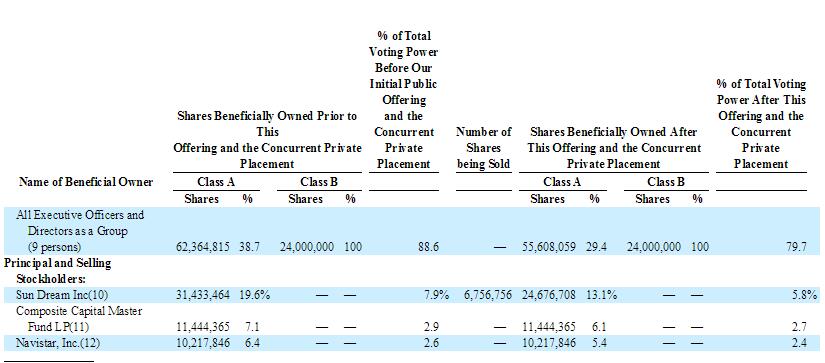Click the 79.7 voting power value

pyautogui.click(x=796, y=246)
